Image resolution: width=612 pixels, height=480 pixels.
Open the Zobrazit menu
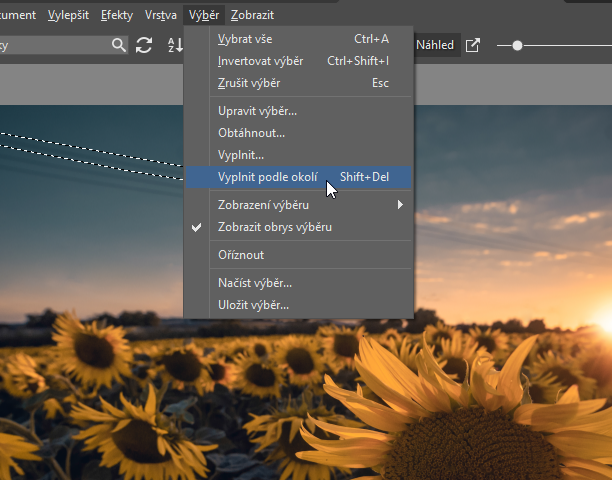(252, 15)
